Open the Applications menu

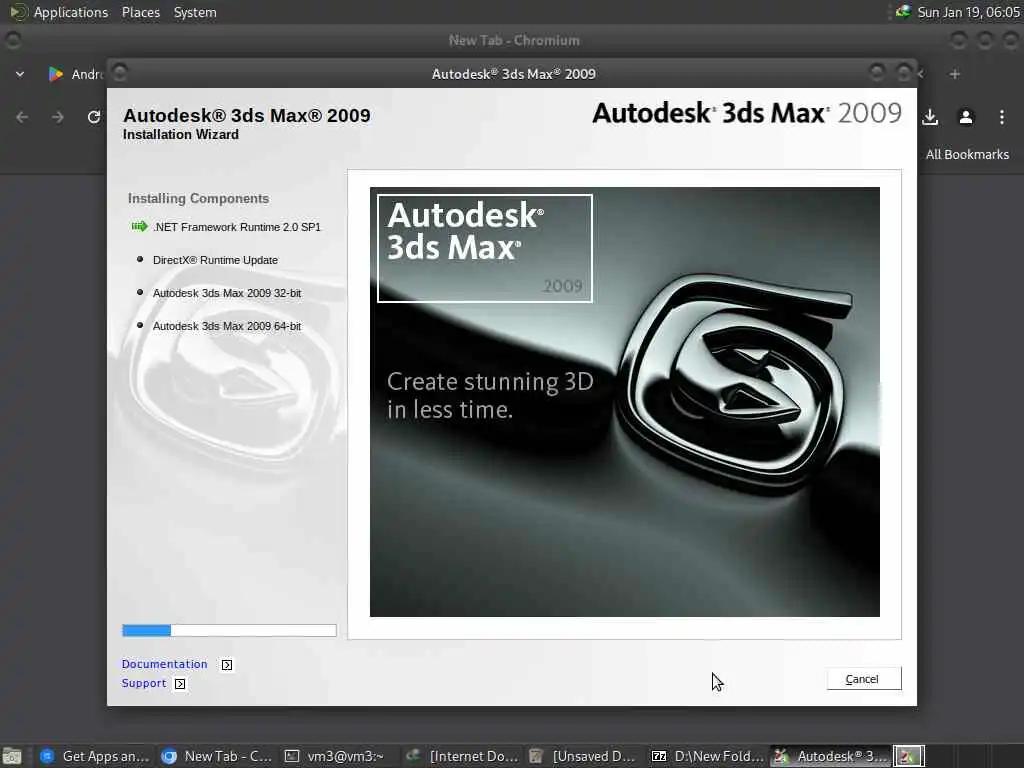pos(71,12)
